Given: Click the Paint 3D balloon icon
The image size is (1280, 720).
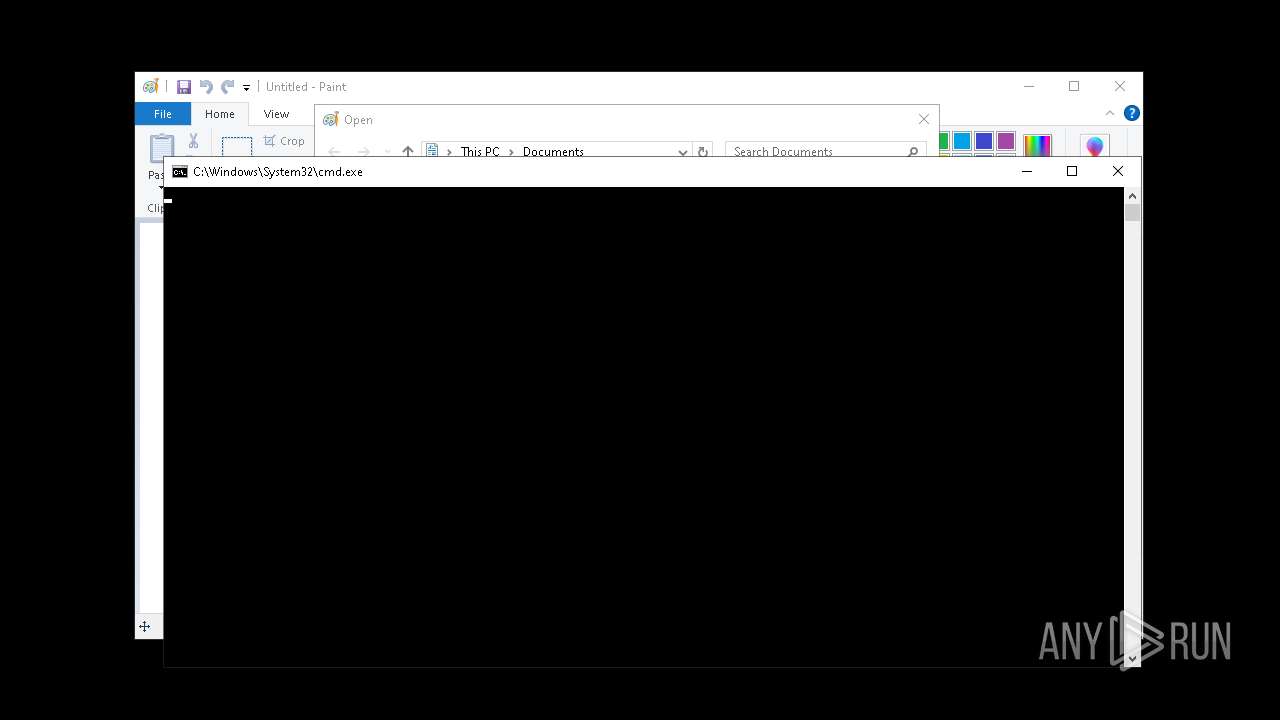Looking at the screenshot, I should (x=1094, y=147).
